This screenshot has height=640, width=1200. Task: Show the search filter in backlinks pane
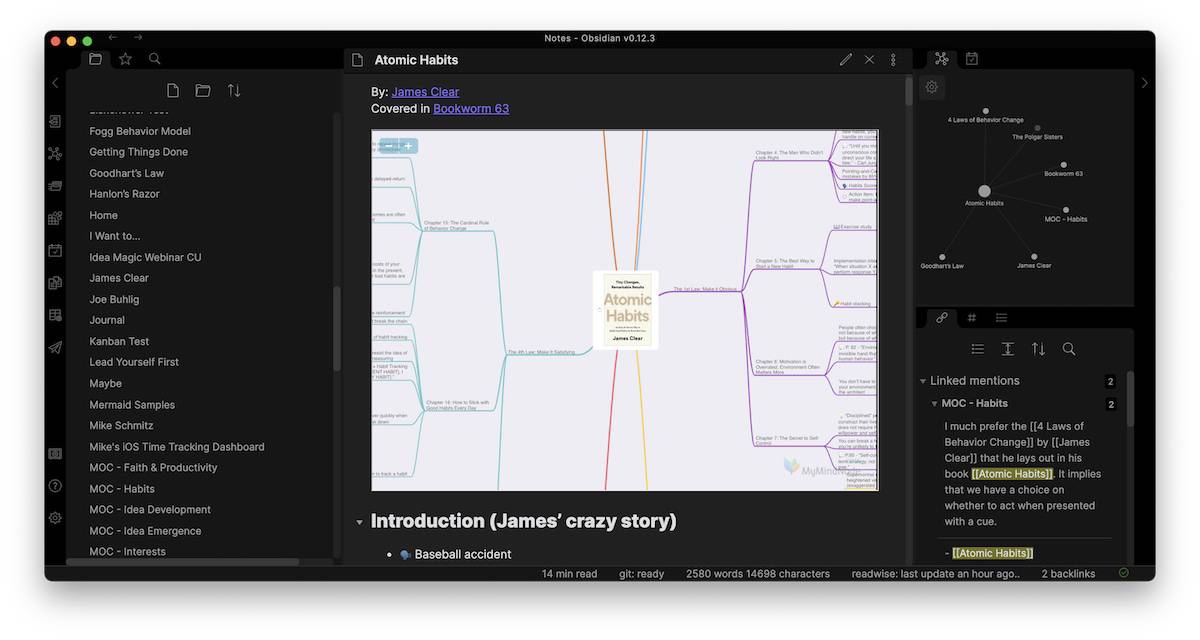click(1069, 349)
